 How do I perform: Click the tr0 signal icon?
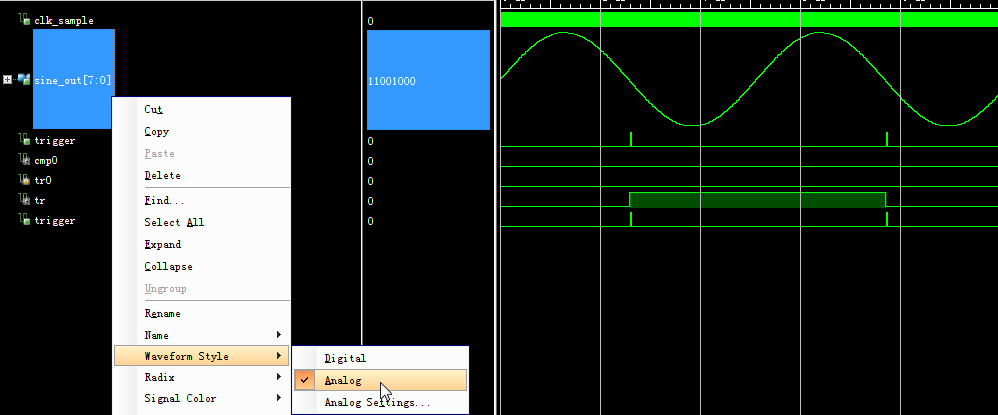pos(25,180)
